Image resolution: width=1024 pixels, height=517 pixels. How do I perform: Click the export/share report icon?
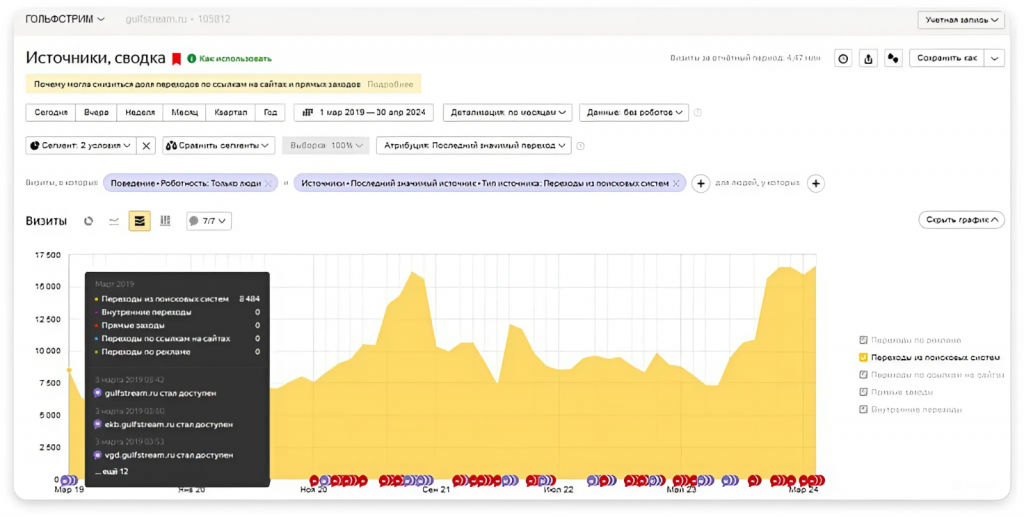click(x=868, y=59)
